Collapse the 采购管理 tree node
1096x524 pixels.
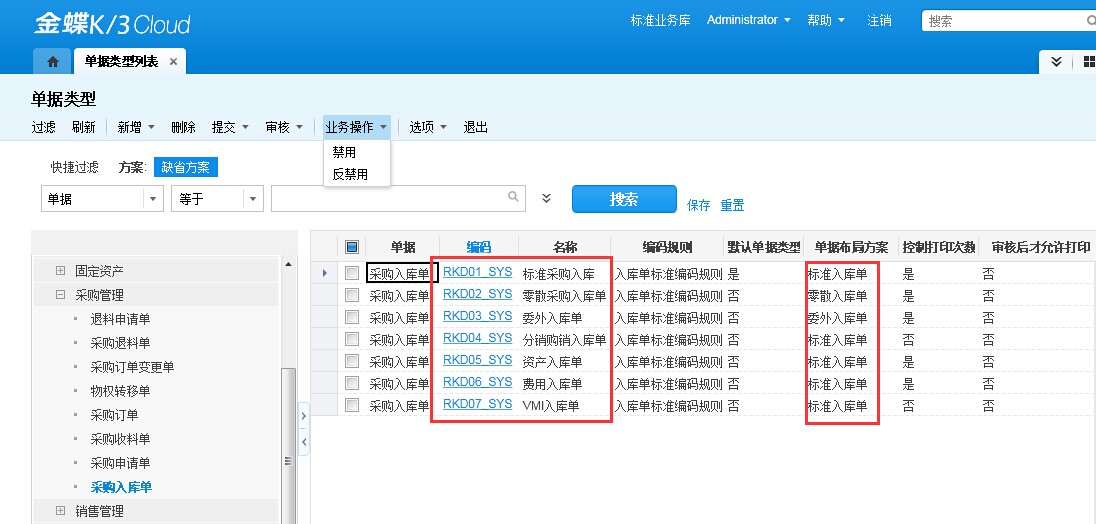(60, 295)
